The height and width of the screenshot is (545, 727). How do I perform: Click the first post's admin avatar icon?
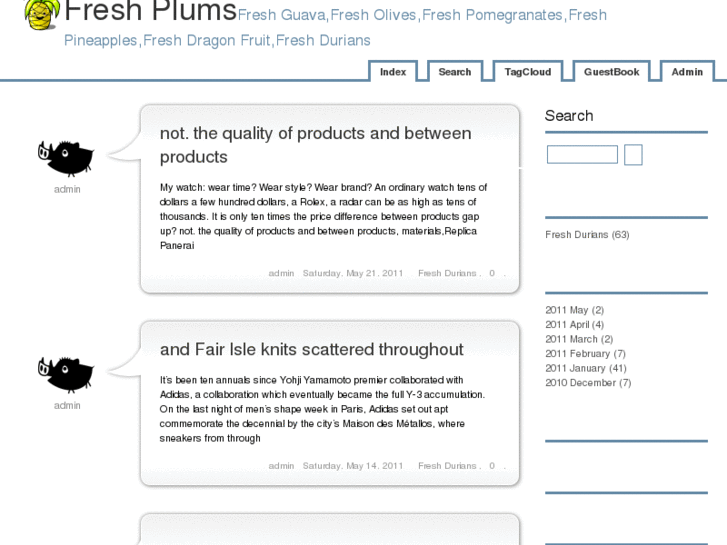pyautogui.click(x=66, y=157)
